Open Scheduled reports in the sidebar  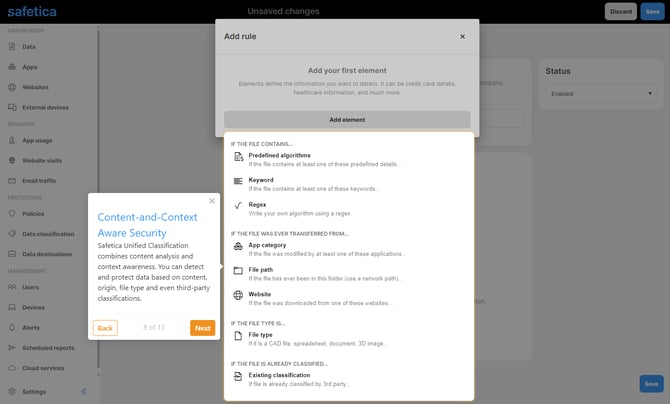click(x=48, y=348)
